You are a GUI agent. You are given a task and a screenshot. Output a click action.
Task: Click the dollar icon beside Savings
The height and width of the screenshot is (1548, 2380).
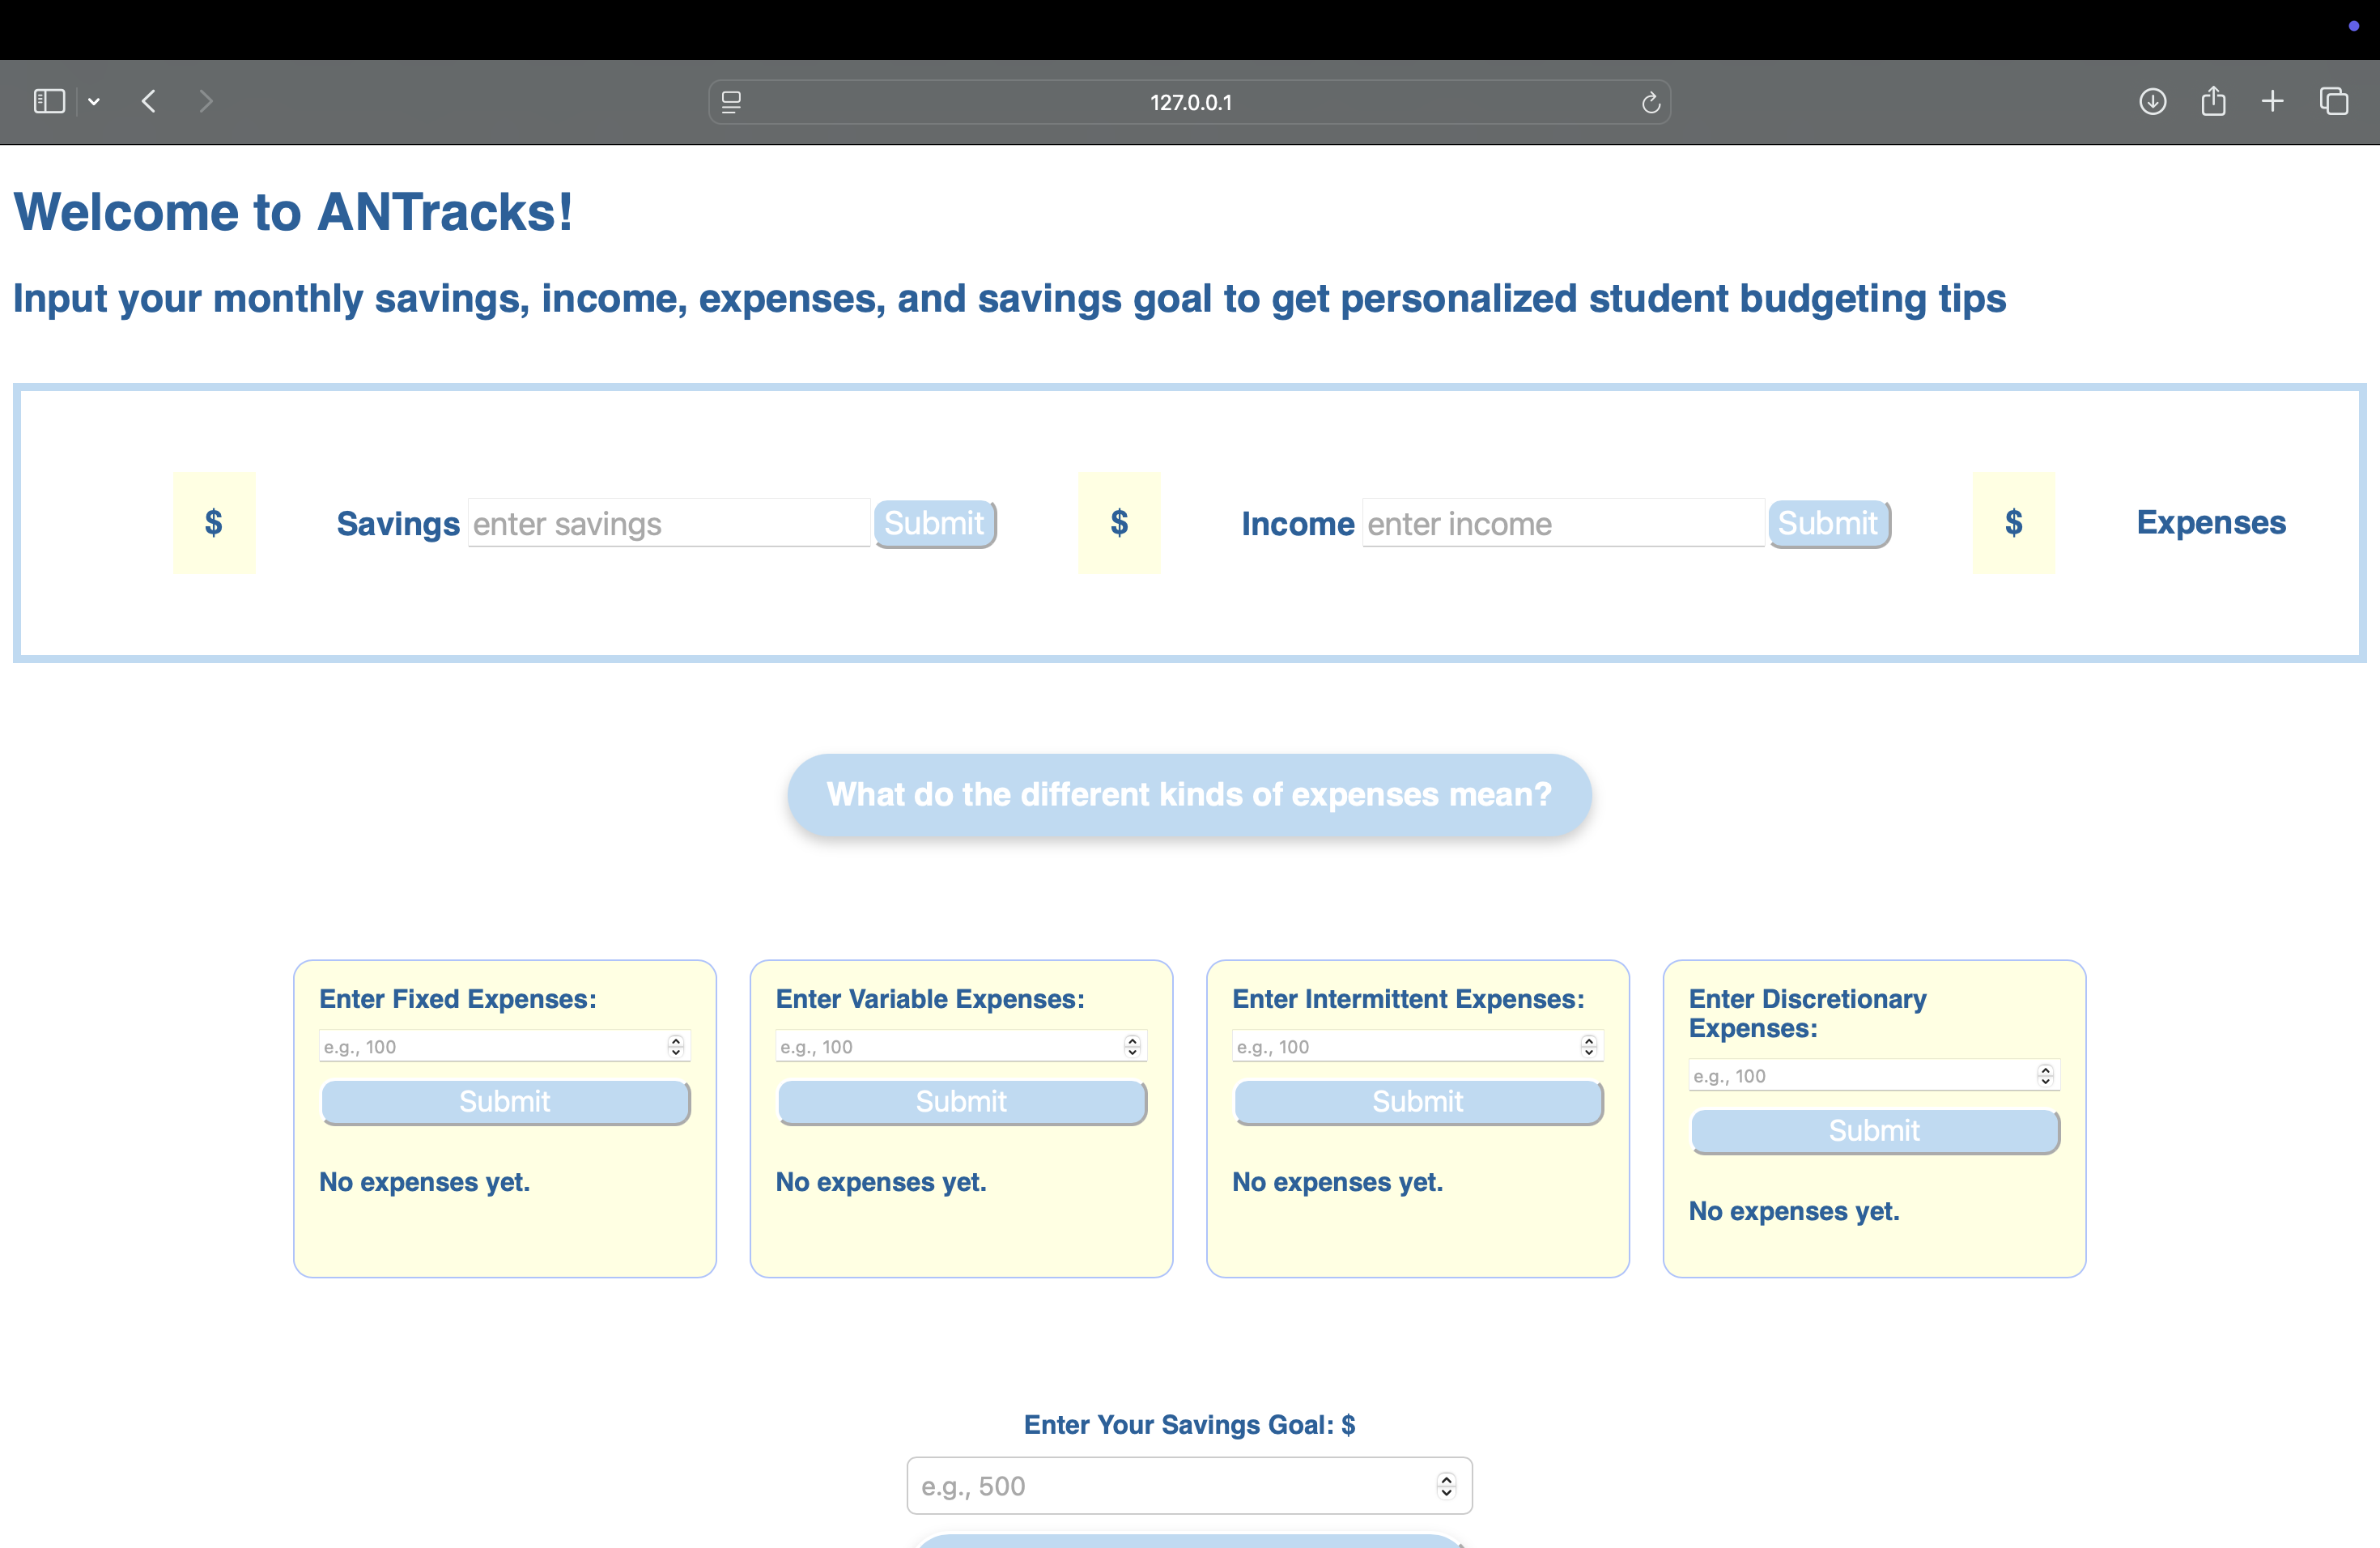(214, 522)
